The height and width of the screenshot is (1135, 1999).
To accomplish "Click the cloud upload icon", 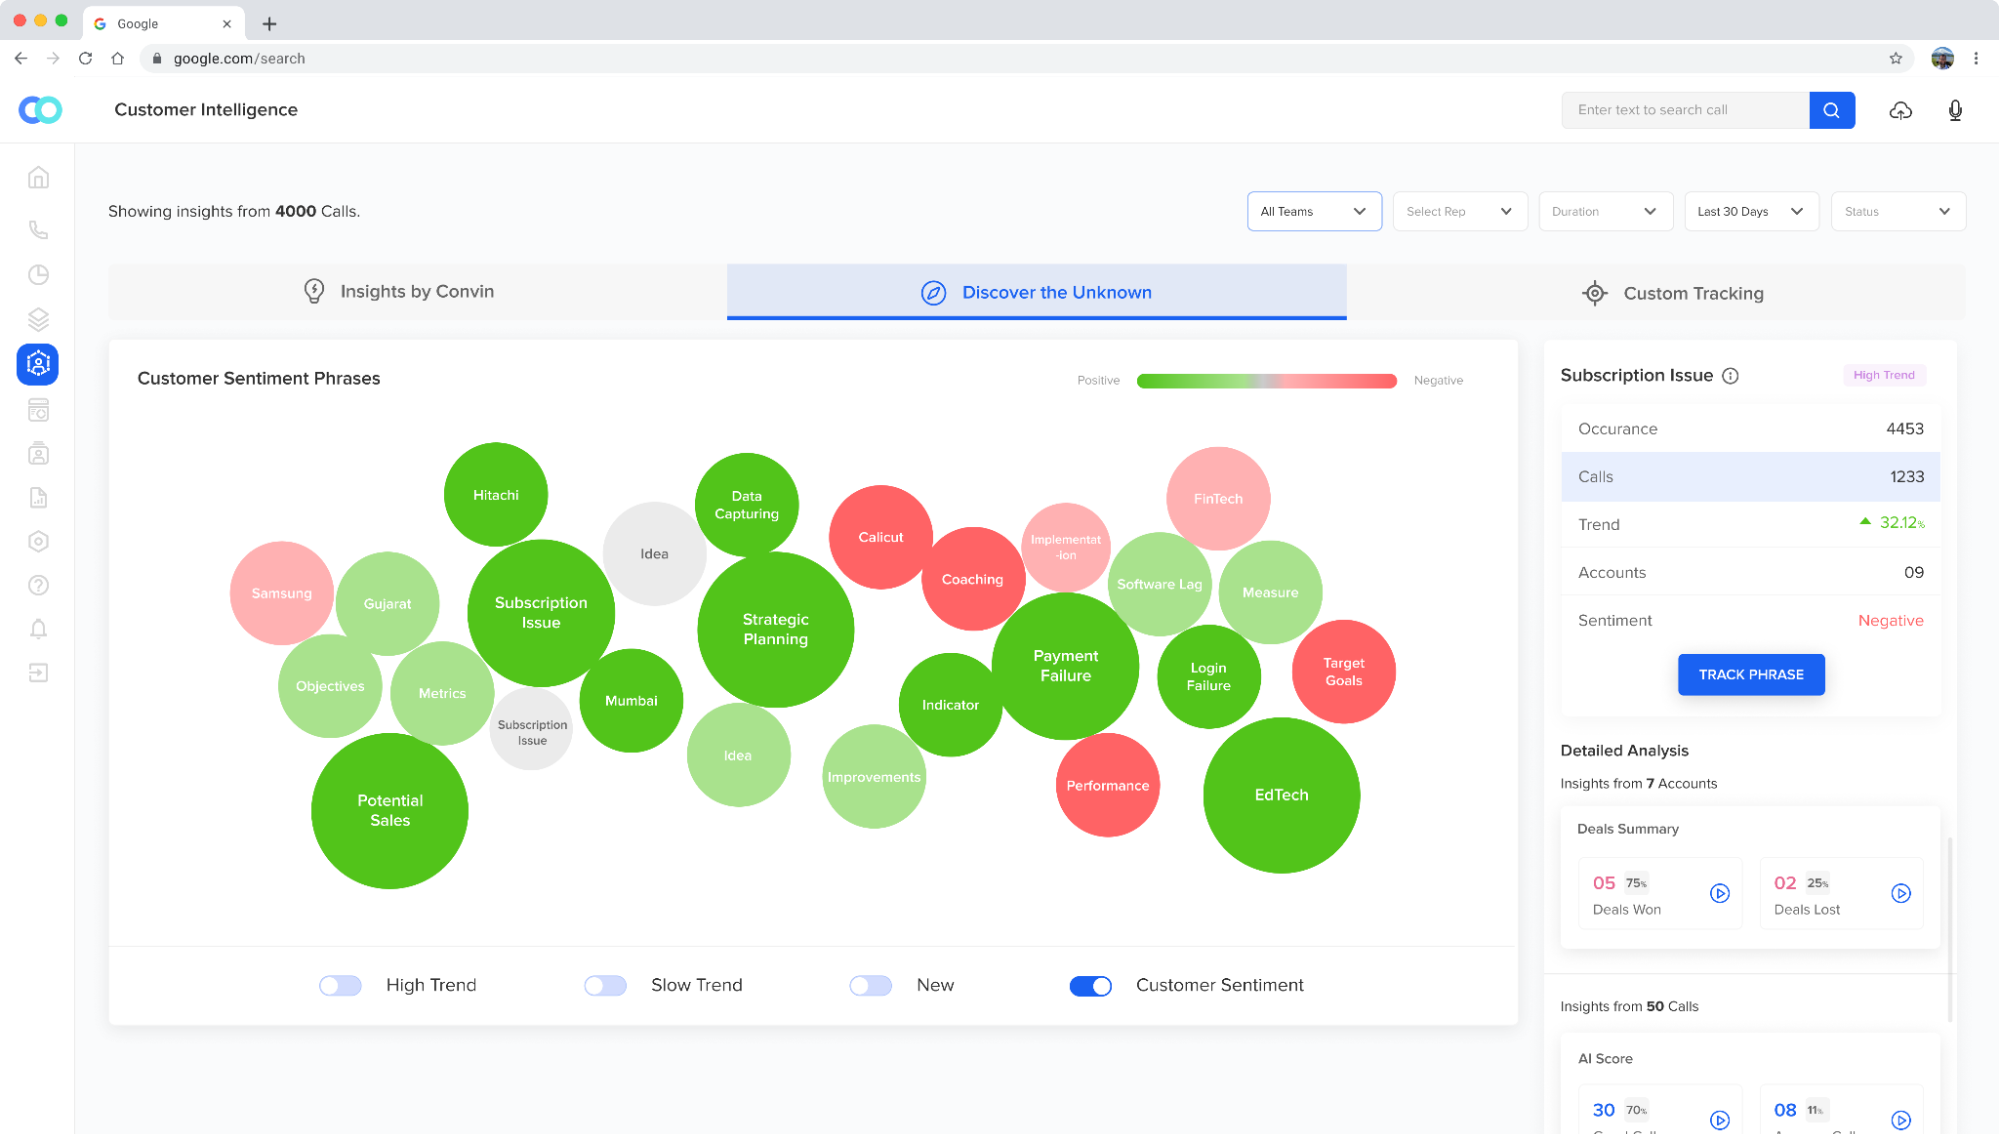I will pyautogui.click(x=1900, y=110).
